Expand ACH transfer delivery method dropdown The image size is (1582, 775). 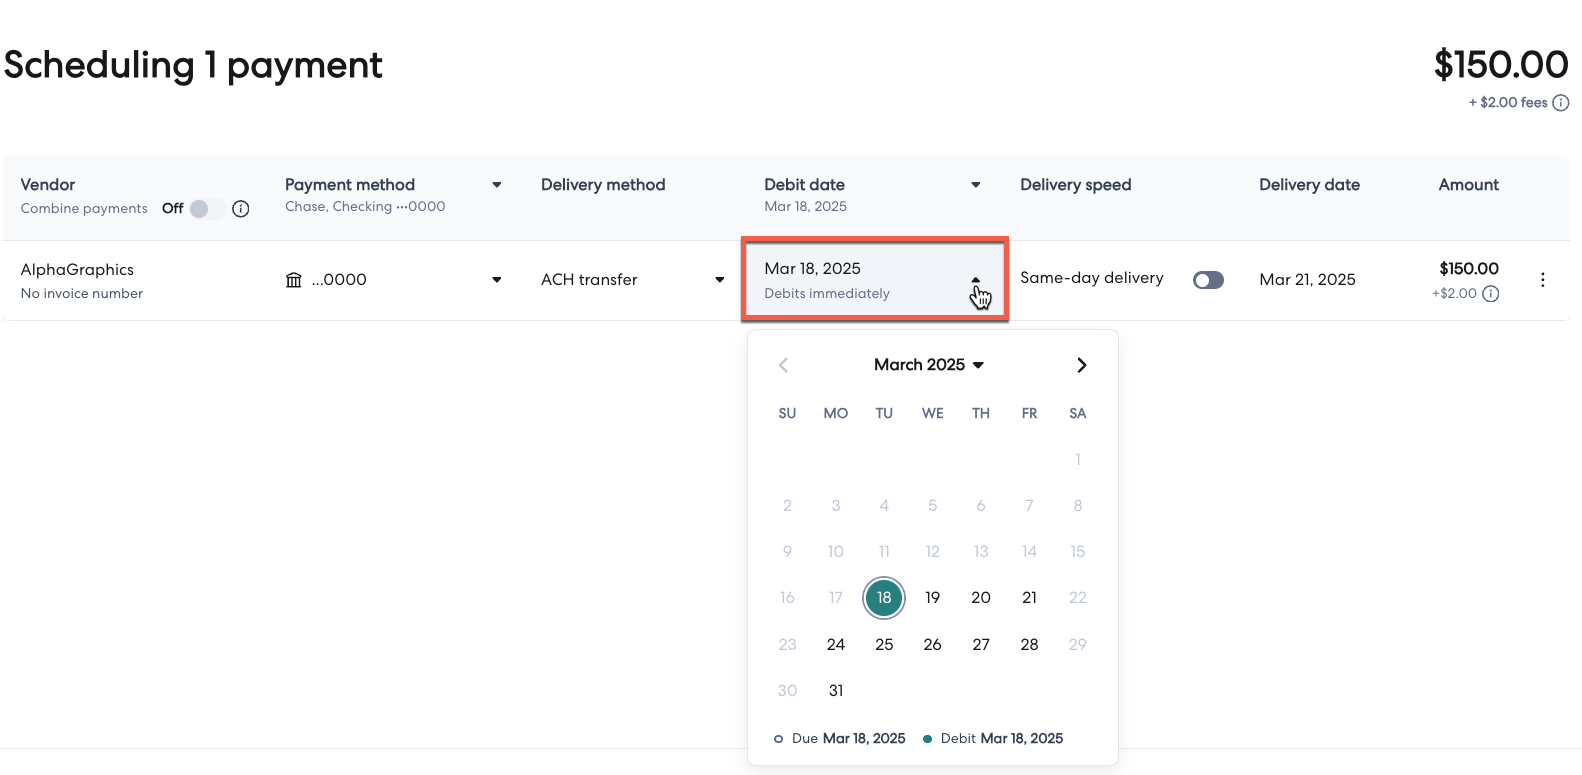(x=719, y=280)
